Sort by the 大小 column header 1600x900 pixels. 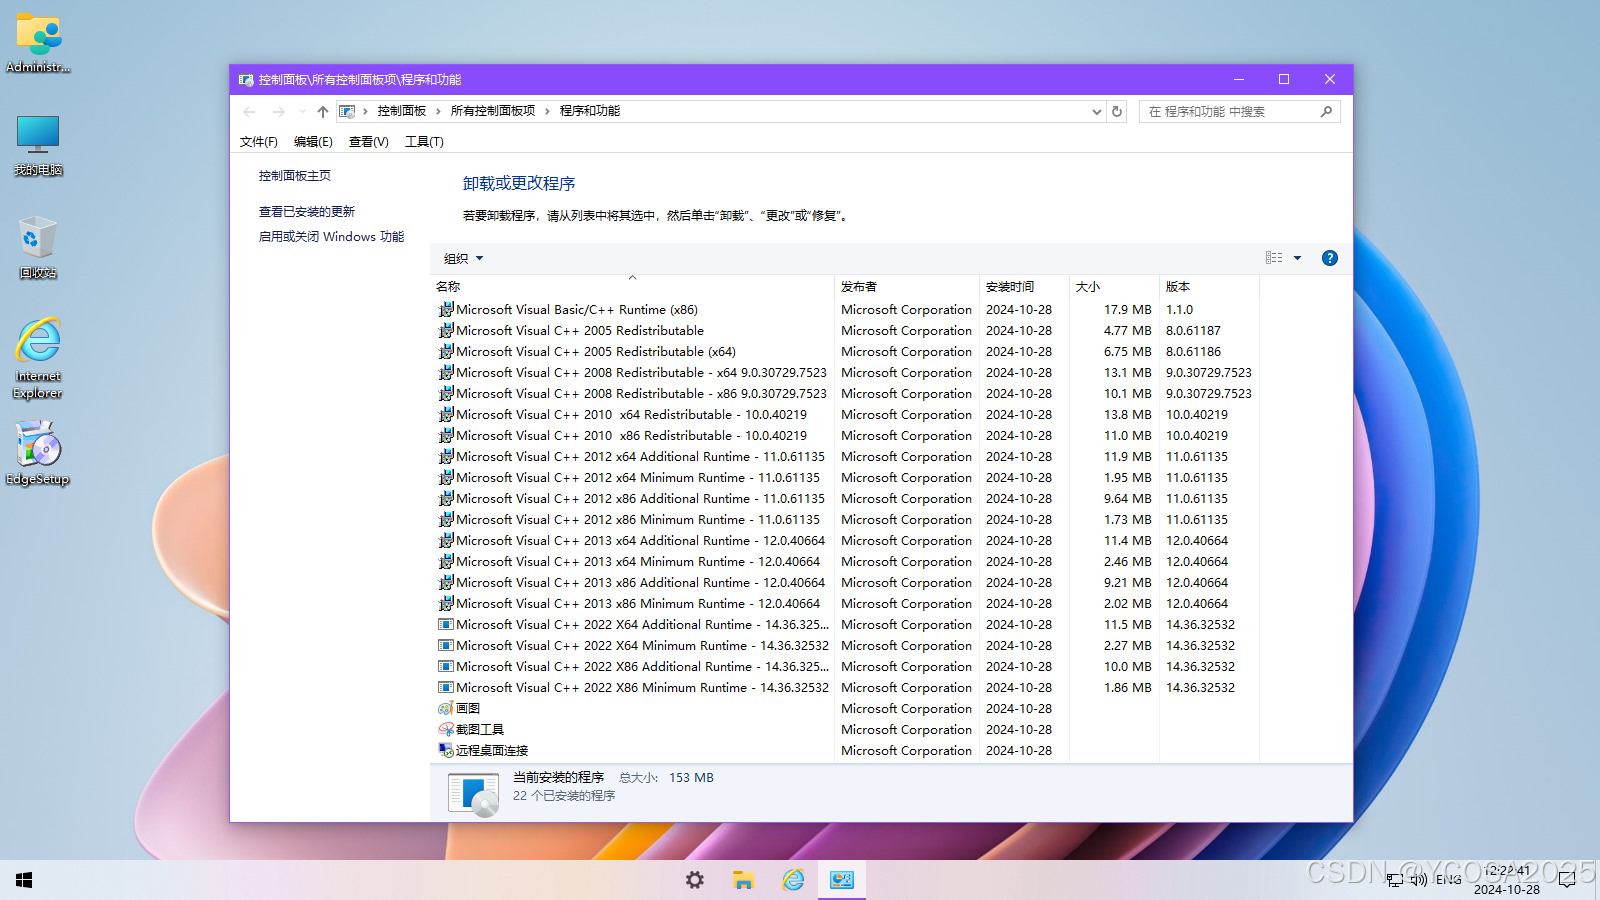[x=1114, y=287]
